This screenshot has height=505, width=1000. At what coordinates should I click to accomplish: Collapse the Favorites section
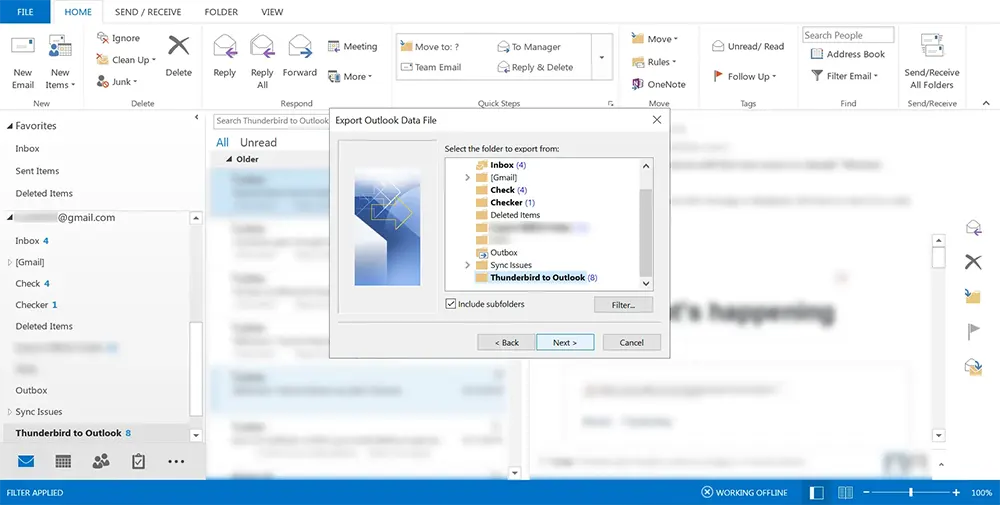(10, 126)
